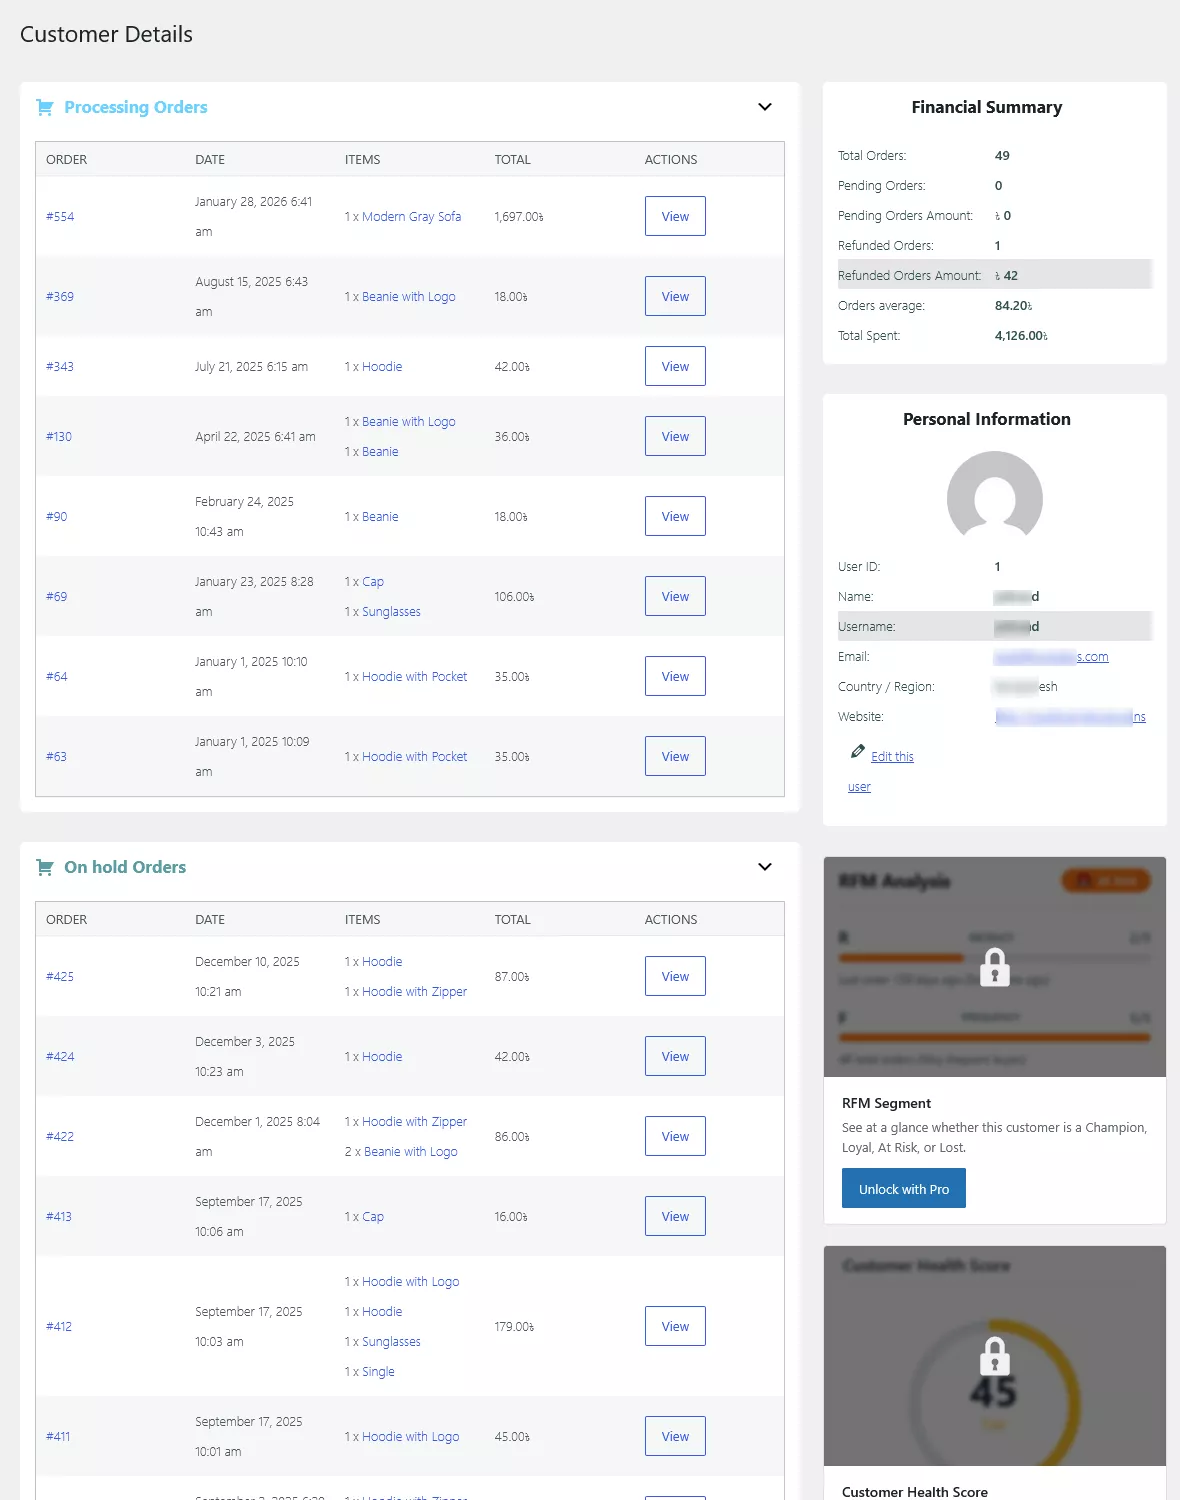Click the Total Orders value 49
The image size is (1180, 1500).
[x=1002, y=156]
